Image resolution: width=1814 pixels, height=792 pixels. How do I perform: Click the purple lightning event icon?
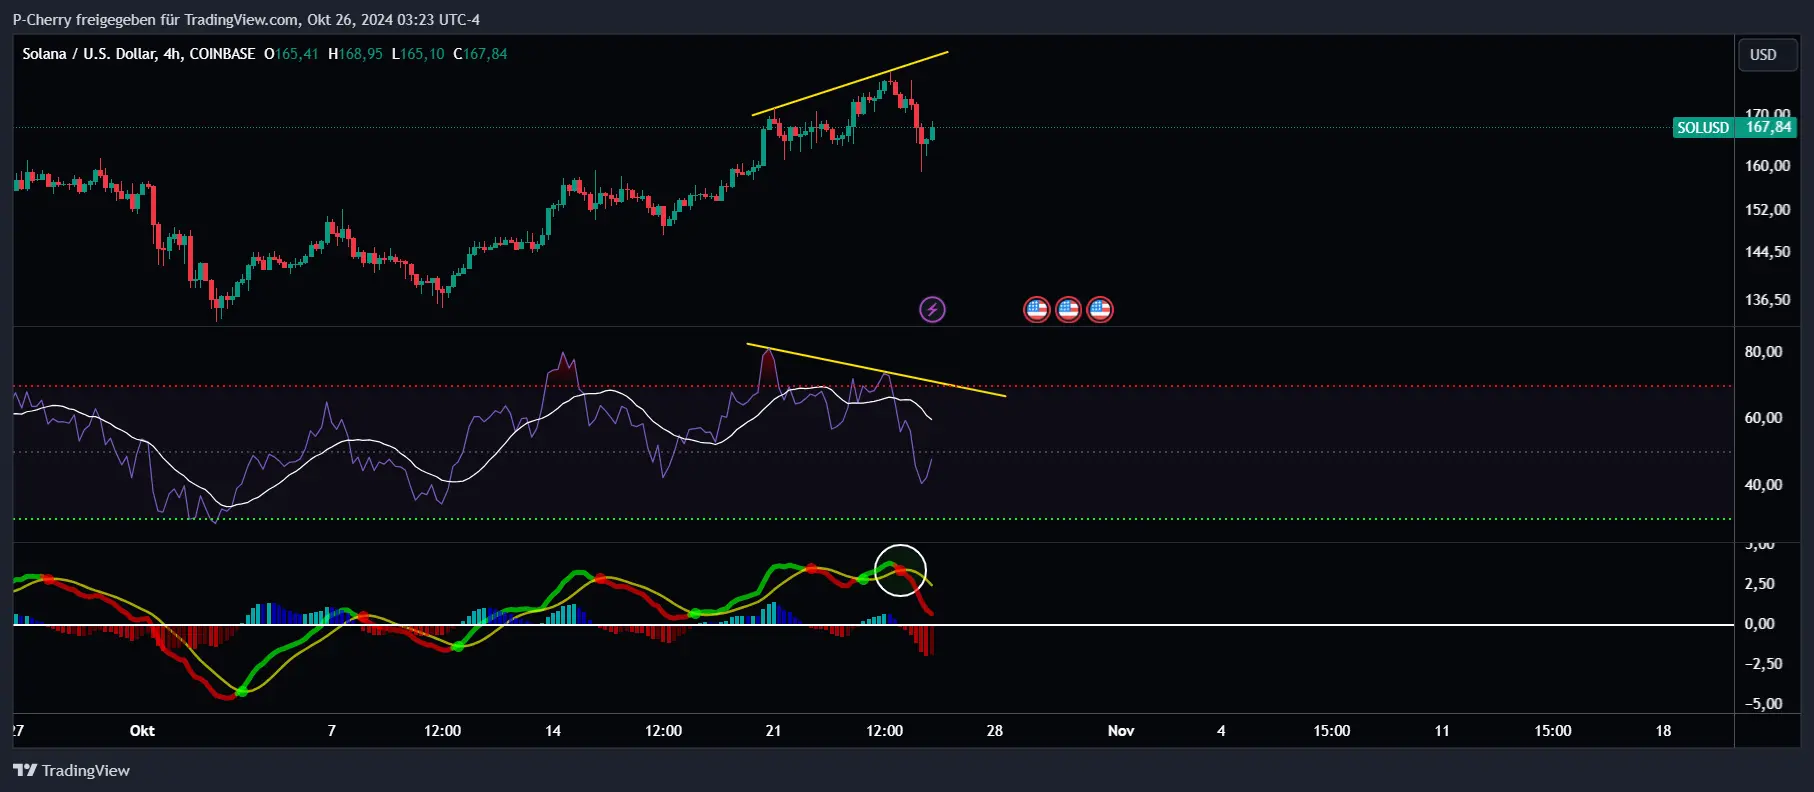coord(932,310)
